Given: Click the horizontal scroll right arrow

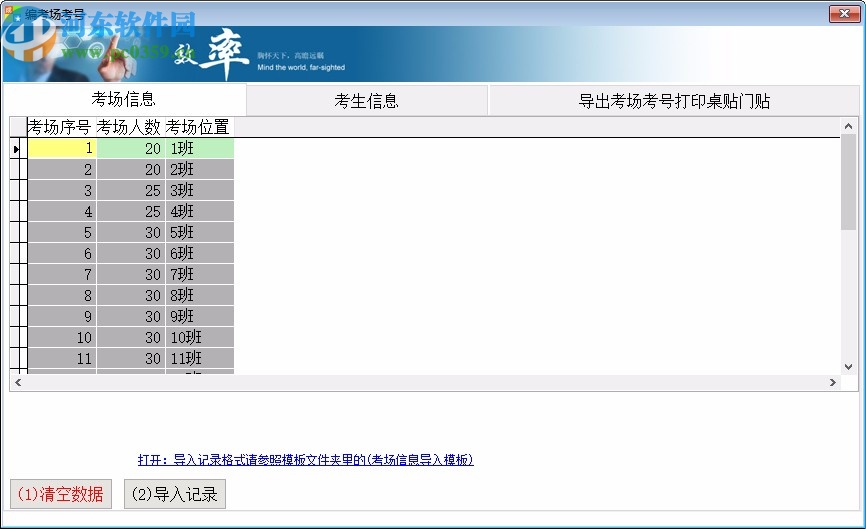Looking at the screenshot, I should [832, 382].
